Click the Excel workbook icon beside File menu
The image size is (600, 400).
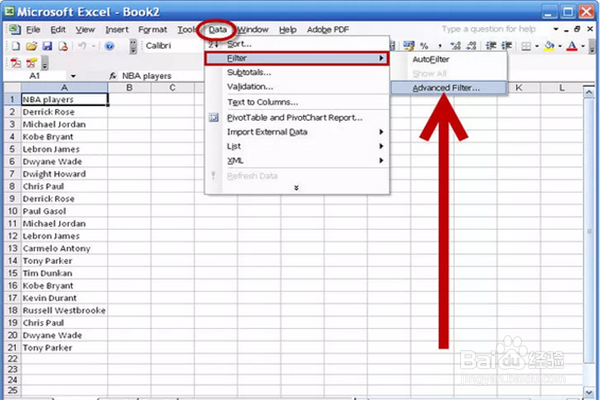(x=15, y=29)
